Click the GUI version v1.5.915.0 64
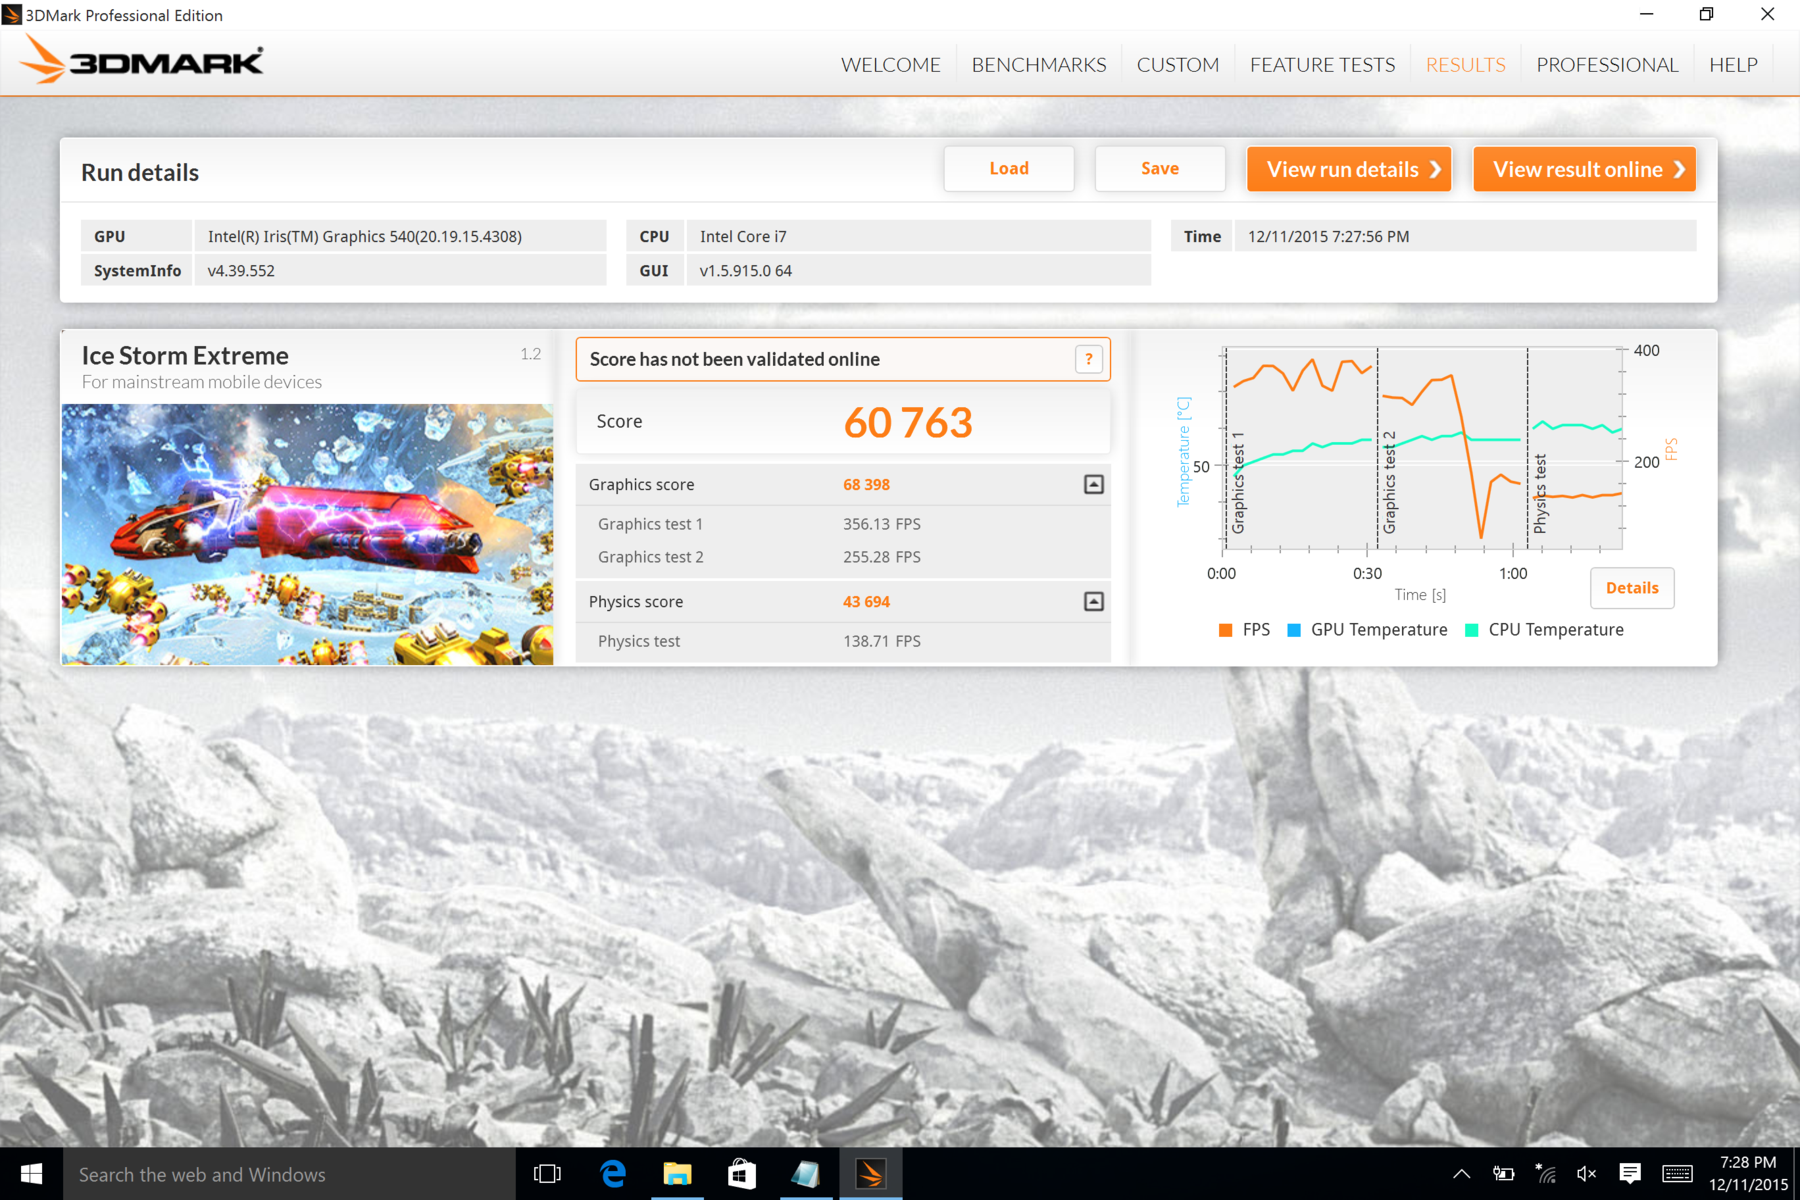1800x1200 pixels. click(x=746, y=271)
